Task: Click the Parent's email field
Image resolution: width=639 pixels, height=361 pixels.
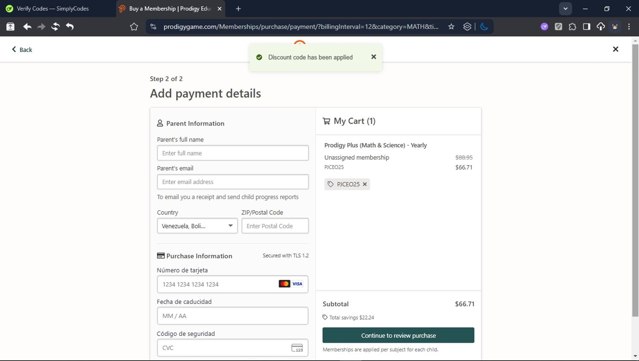Action: [233, 182]
